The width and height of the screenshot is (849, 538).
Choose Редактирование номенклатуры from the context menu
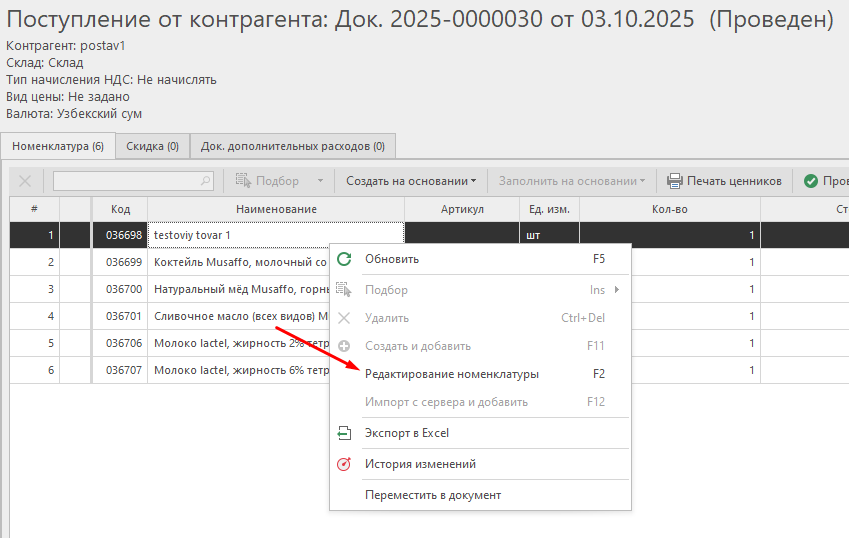tap(451, 374)
